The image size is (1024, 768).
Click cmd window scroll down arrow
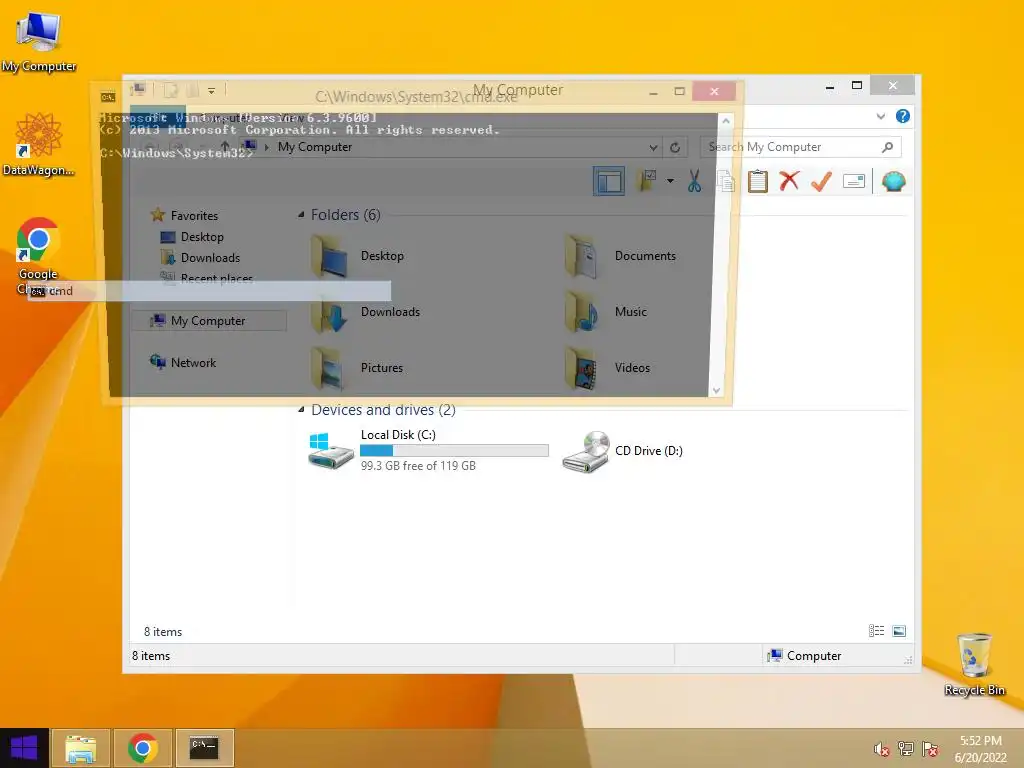[716, 390]
